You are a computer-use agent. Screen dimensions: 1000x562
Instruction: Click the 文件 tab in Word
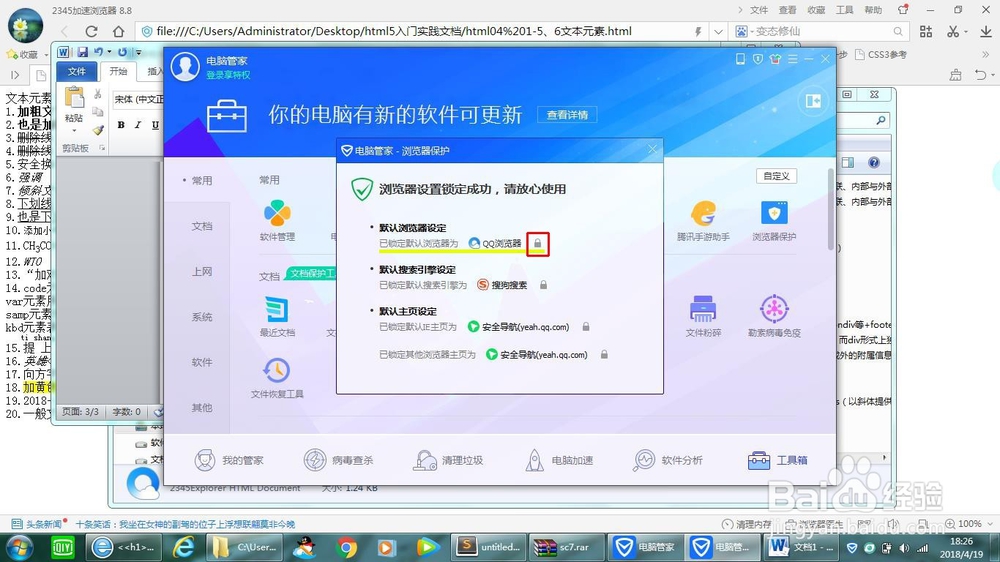coord(77,71)
